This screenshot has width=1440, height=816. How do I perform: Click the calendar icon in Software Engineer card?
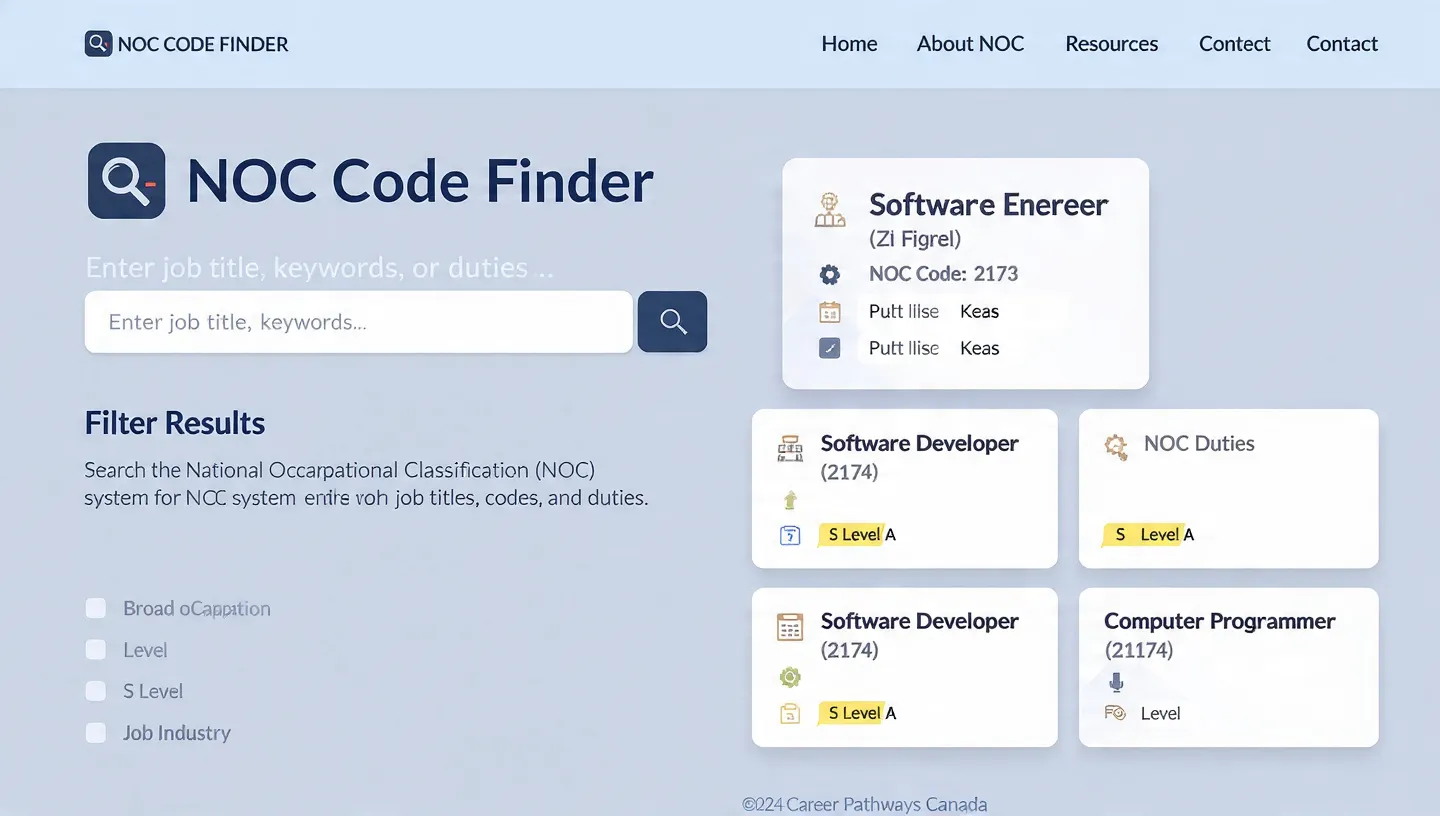(829, 312)
